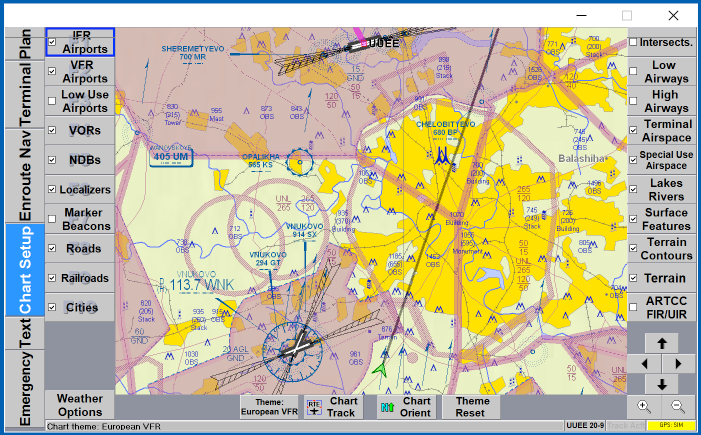
Task: Pan the chart down with the arrow
Action: (x=662, y=385)
